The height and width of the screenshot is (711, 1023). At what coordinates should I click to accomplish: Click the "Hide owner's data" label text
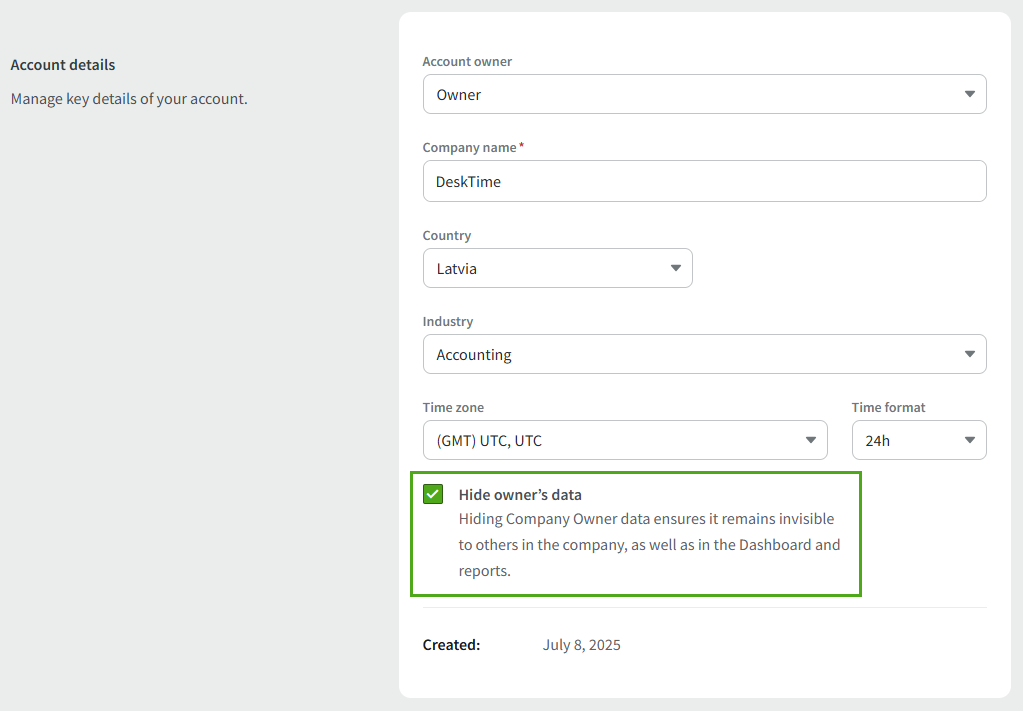[x=520, y=495]
